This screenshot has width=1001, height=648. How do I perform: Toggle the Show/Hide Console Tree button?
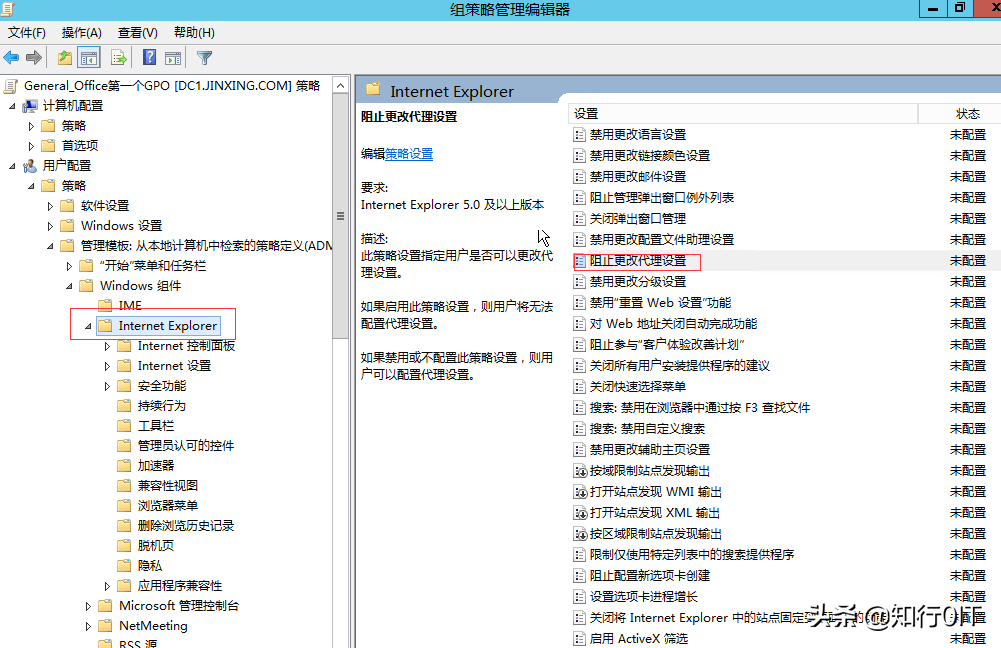89,58
